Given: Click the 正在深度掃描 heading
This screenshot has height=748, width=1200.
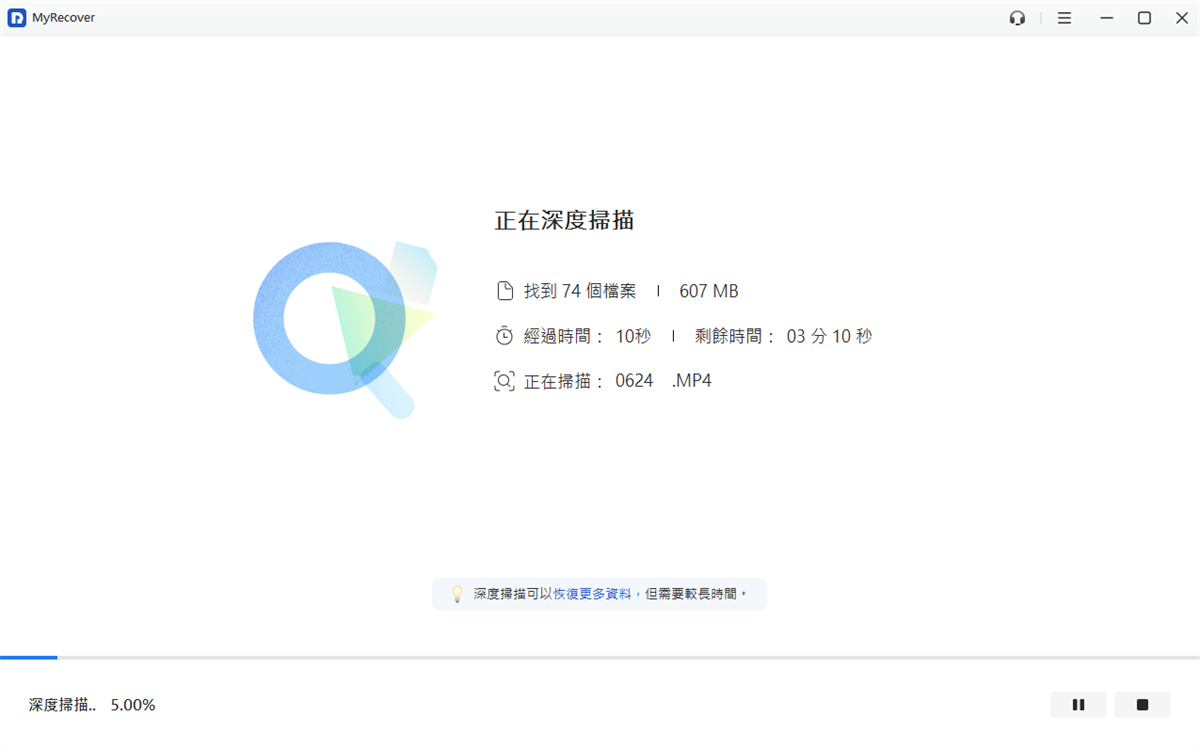Looking at the screenshot, I should [x=565, y=221].
